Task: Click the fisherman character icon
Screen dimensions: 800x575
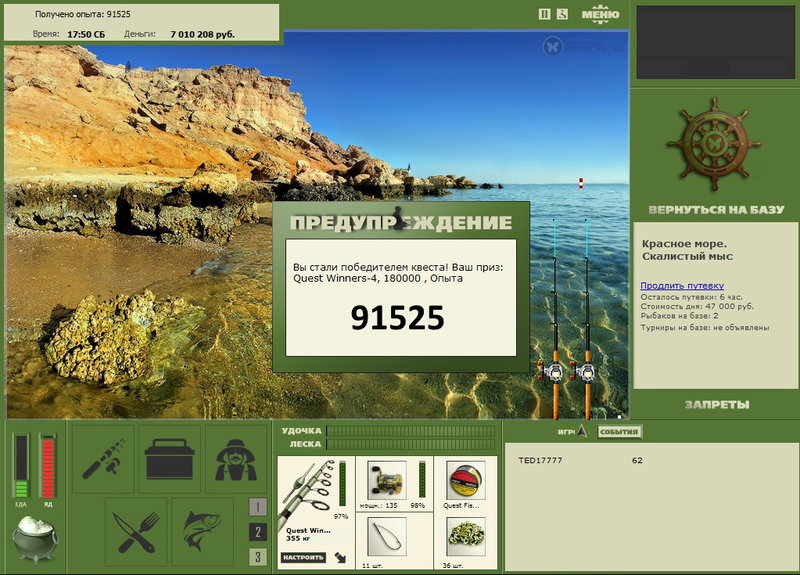Action: click(x=235, y=459)
